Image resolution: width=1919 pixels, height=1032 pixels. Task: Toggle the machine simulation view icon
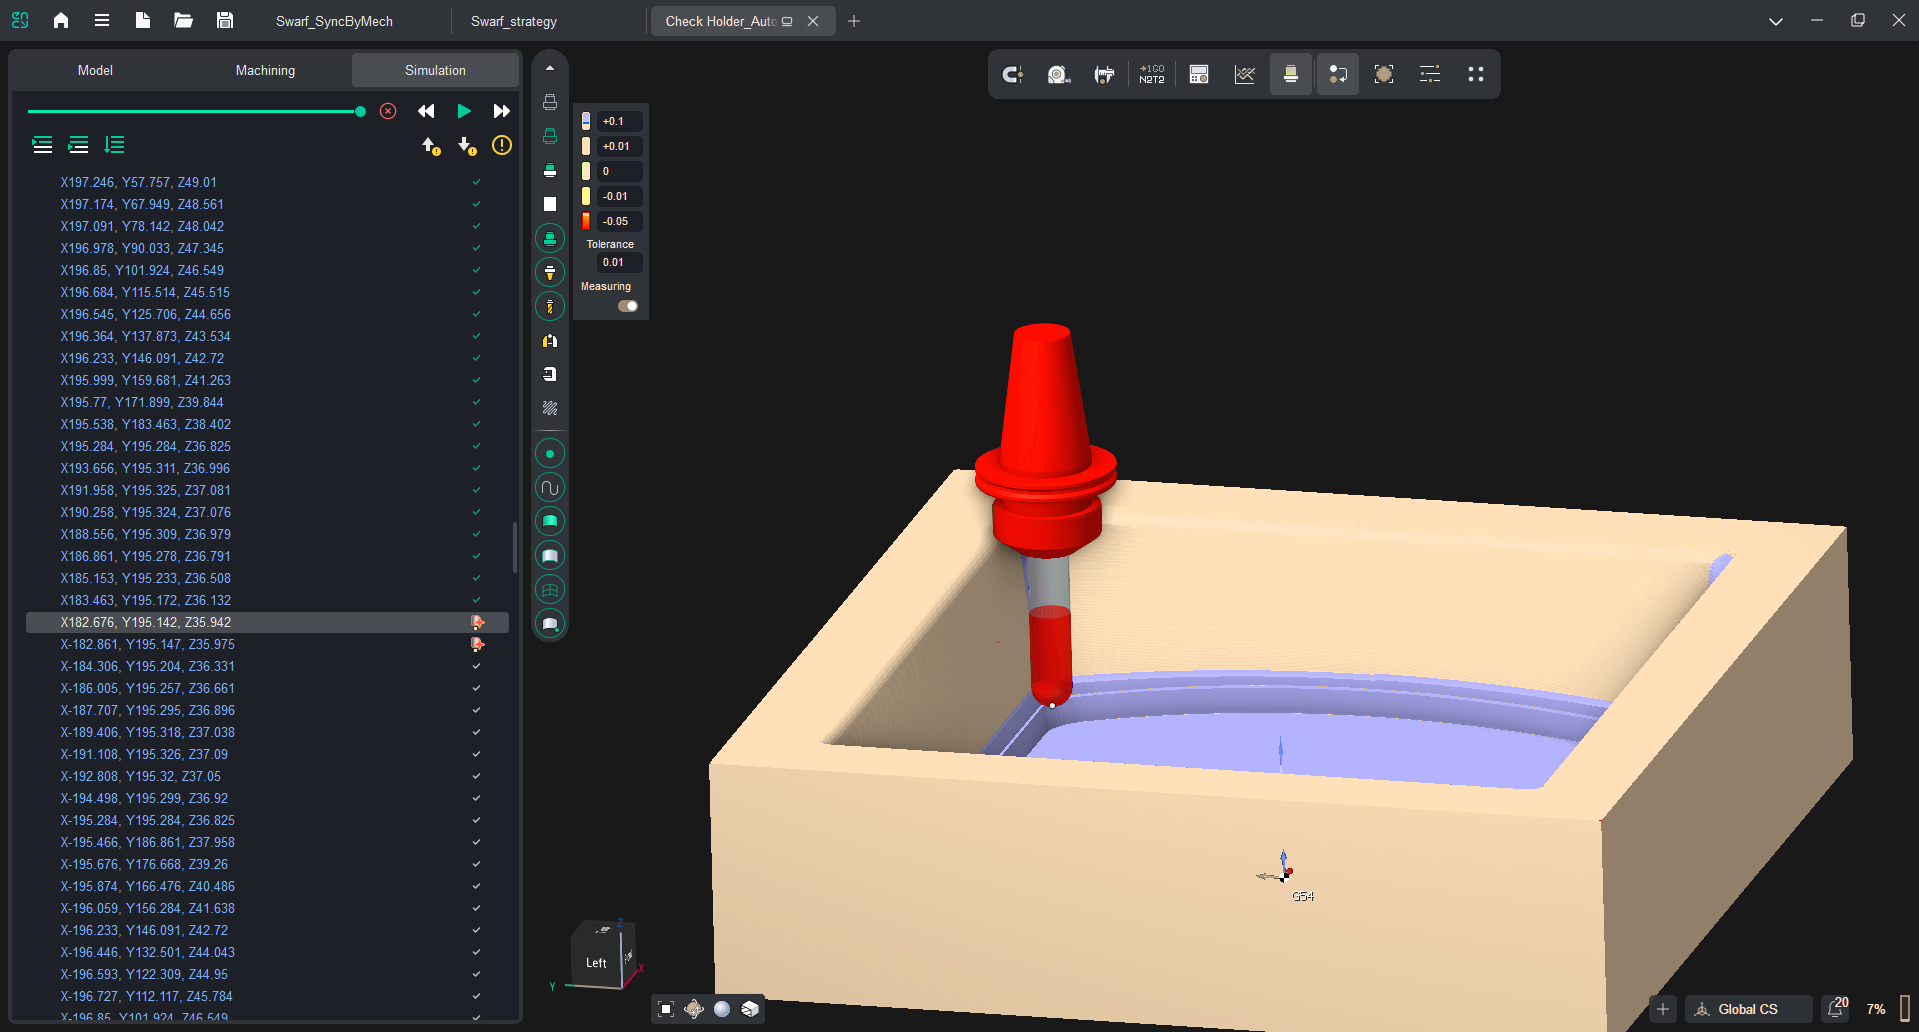(x=1291, y=74)
